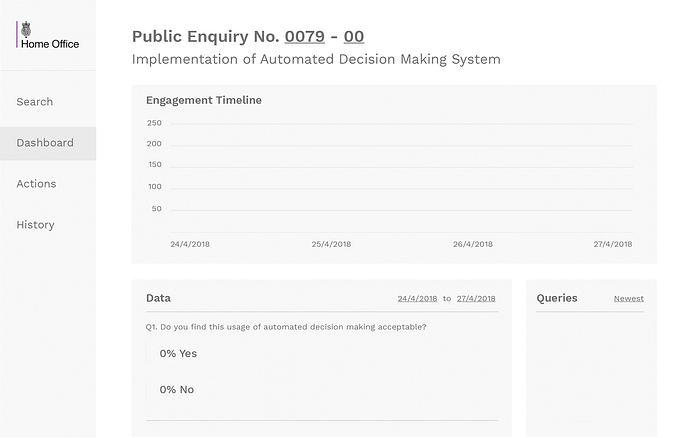This screenshot has width=700, height=438.
Task: Click the 250 gridline on the chart
Action: pyautogui.click(x=401, y=124)
